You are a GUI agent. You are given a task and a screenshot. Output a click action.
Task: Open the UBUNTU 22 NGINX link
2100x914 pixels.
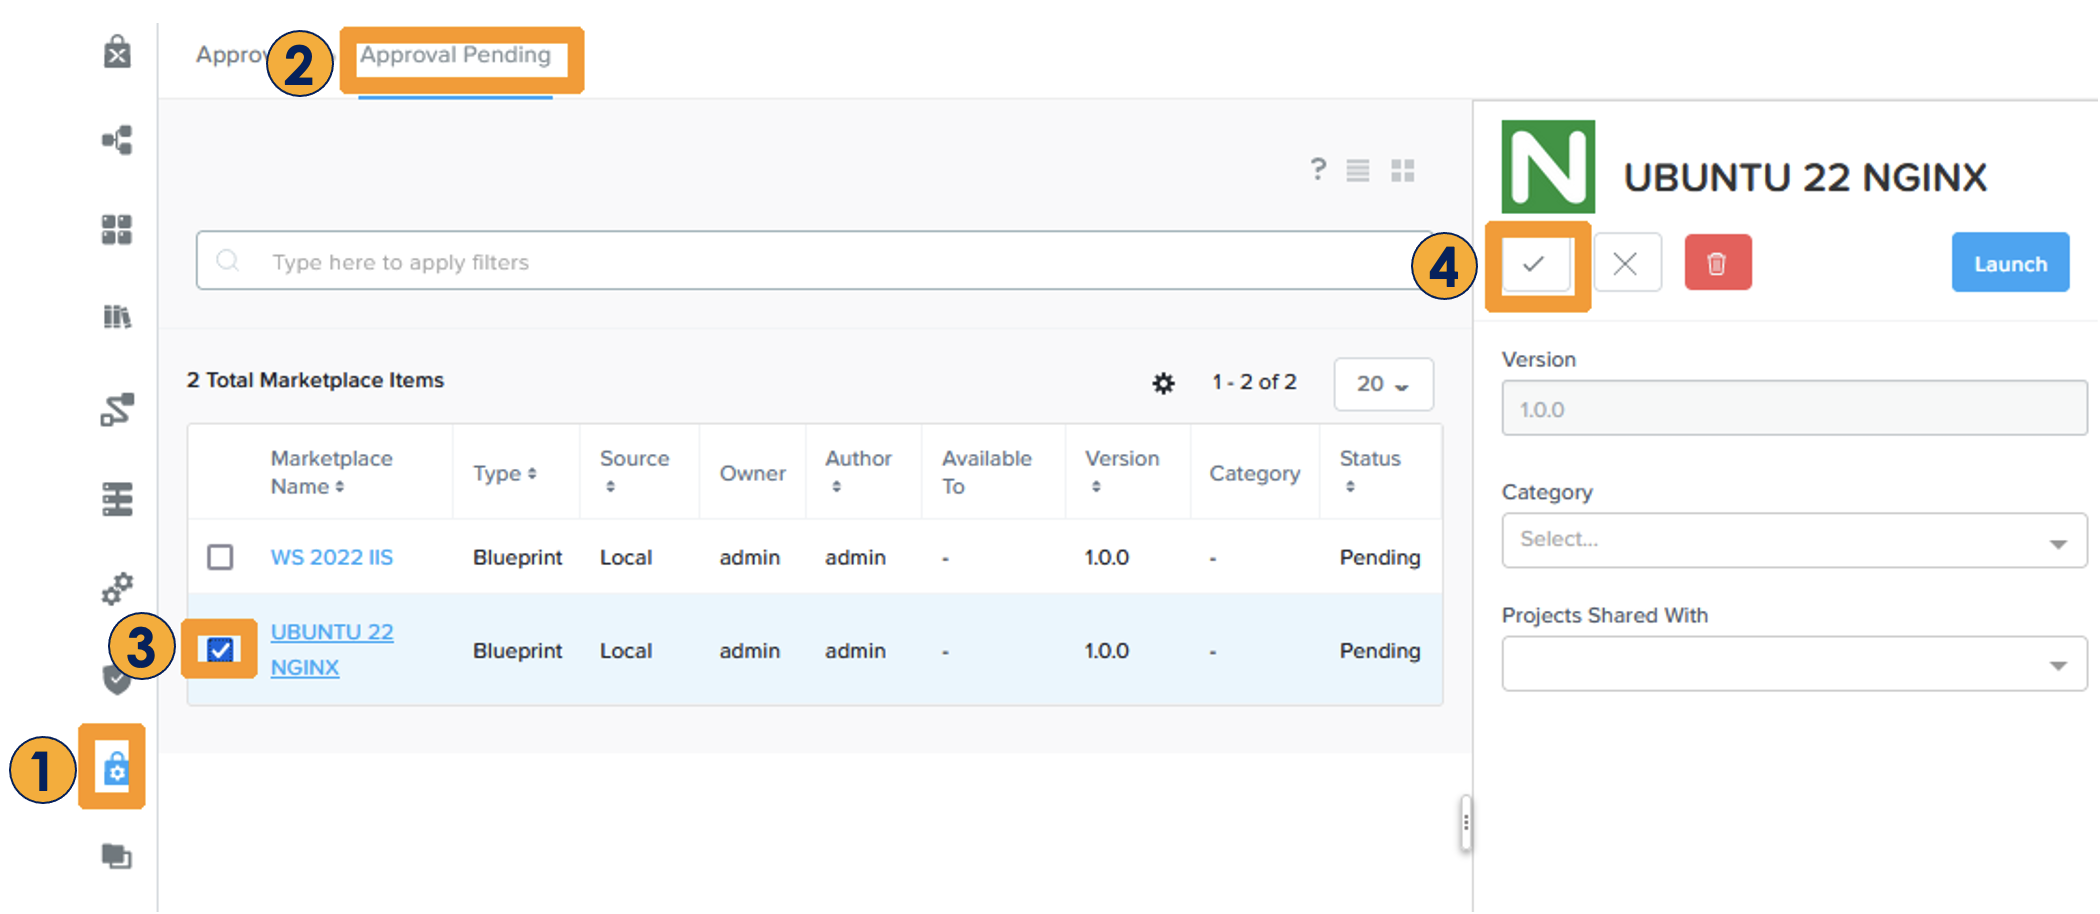pyautogui.click(x=331, y=650)
